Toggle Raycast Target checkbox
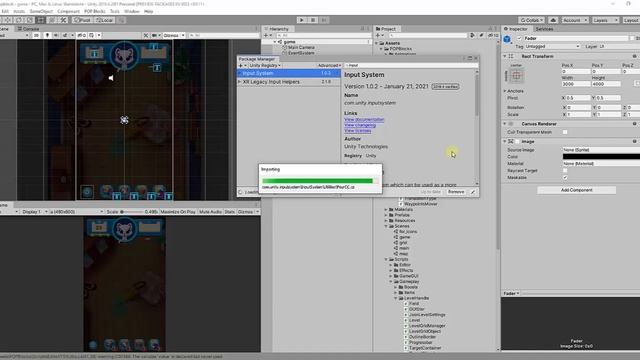Viewport: 640px width, 360px height. click(x=565, y=171)
